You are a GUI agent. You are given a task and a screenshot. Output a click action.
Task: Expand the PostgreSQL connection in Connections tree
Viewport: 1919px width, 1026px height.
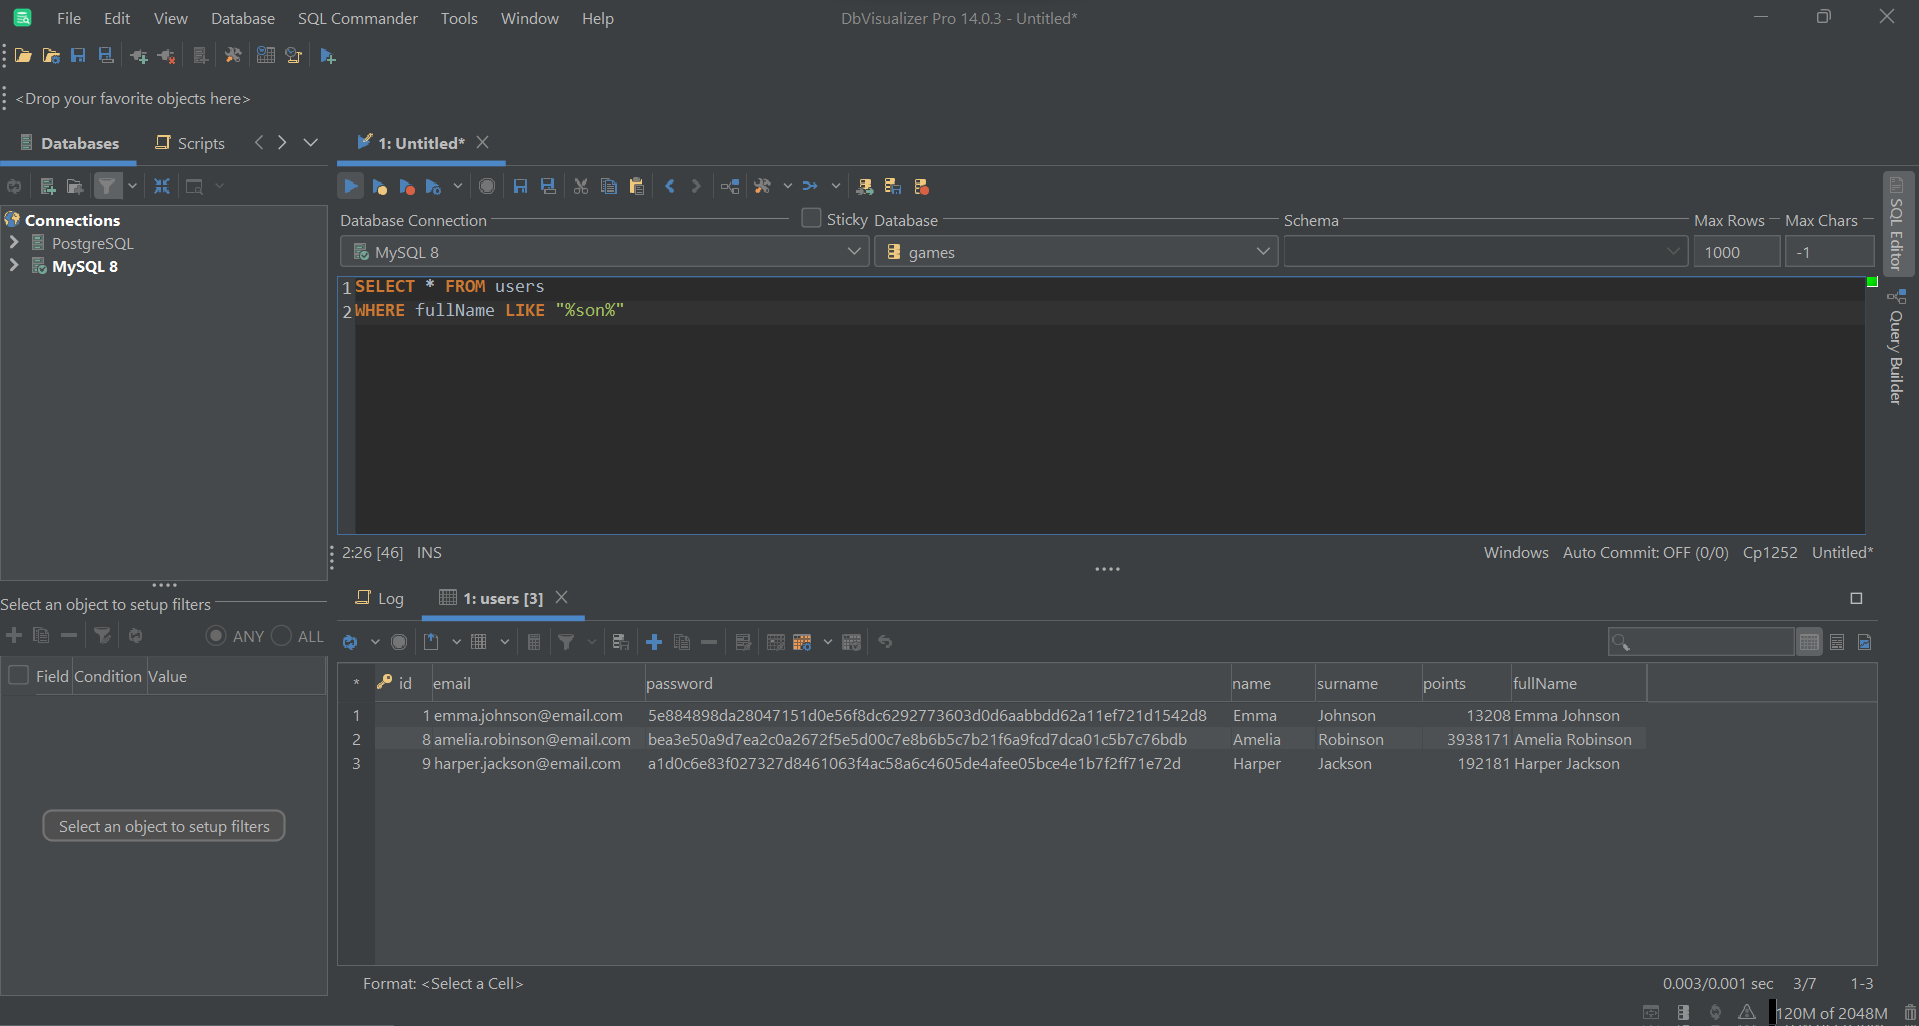point(14,243)
